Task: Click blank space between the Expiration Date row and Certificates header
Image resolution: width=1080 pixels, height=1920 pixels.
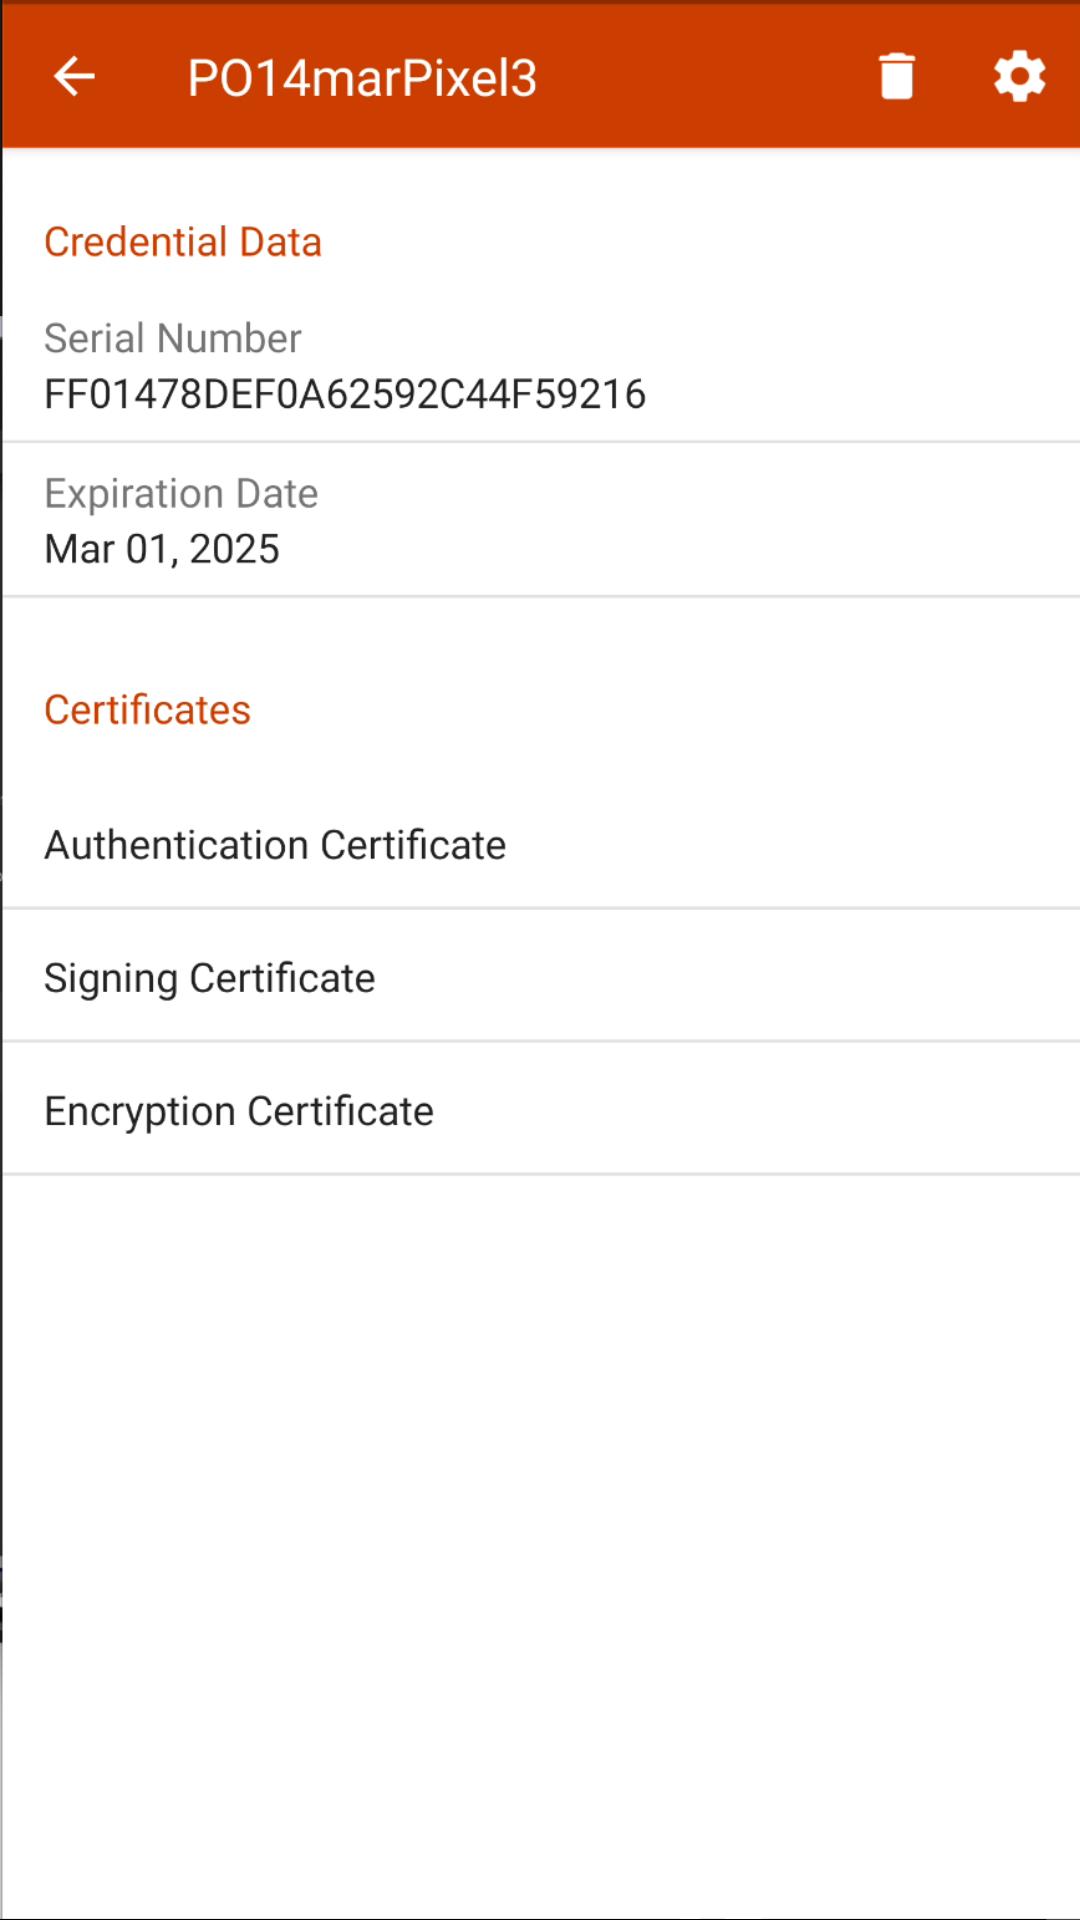Action: [x=540, y=640]
